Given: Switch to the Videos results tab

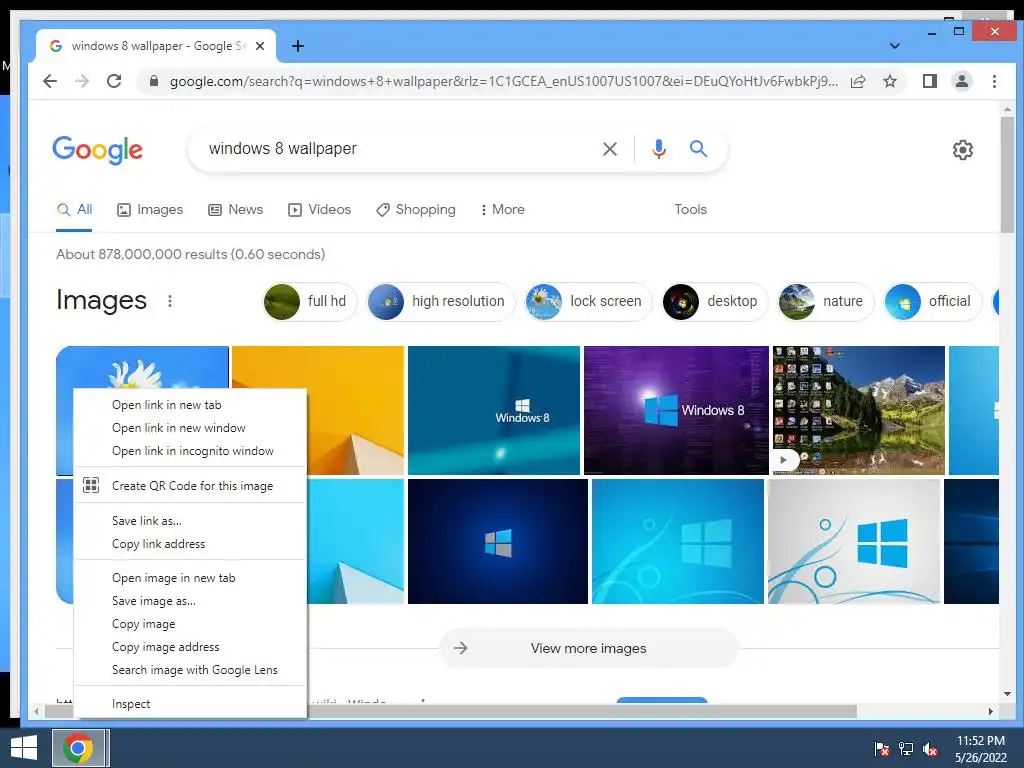Looking at the screenshot, I should coord(319,210).
